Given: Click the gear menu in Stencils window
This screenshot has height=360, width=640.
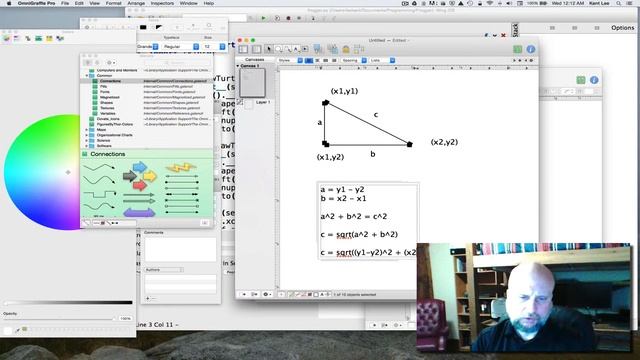Looking at the screenshot, I should tap(111, 62).
